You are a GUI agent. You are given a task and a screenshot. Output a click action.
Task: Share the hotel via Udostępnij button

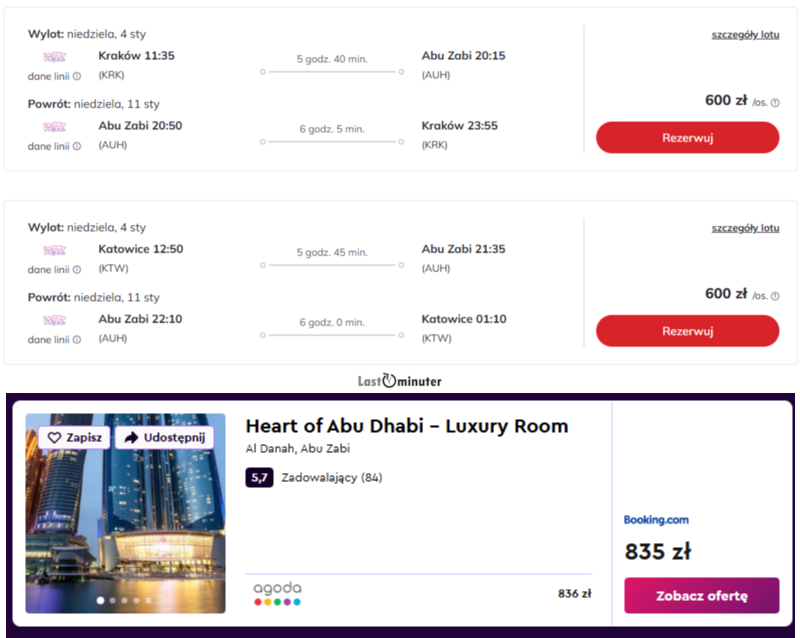click(x=164, y=438)
